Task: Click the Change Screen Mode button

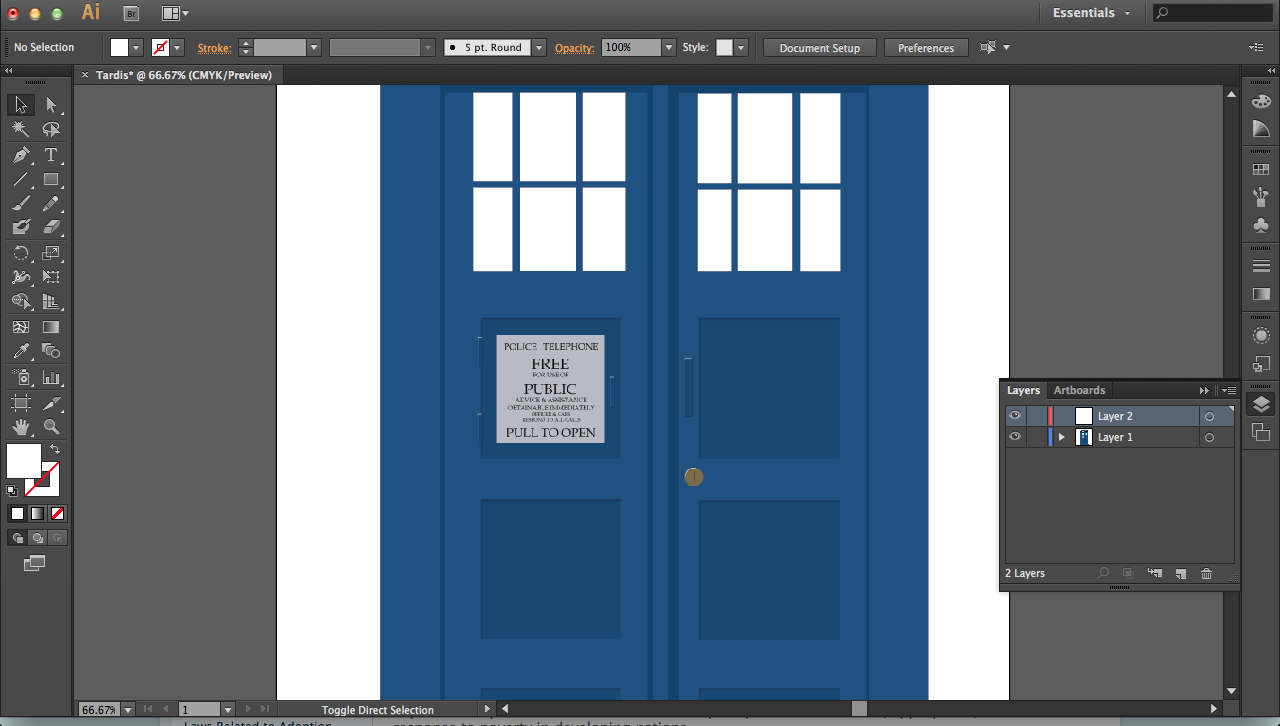Action: (x=35, y=564)
